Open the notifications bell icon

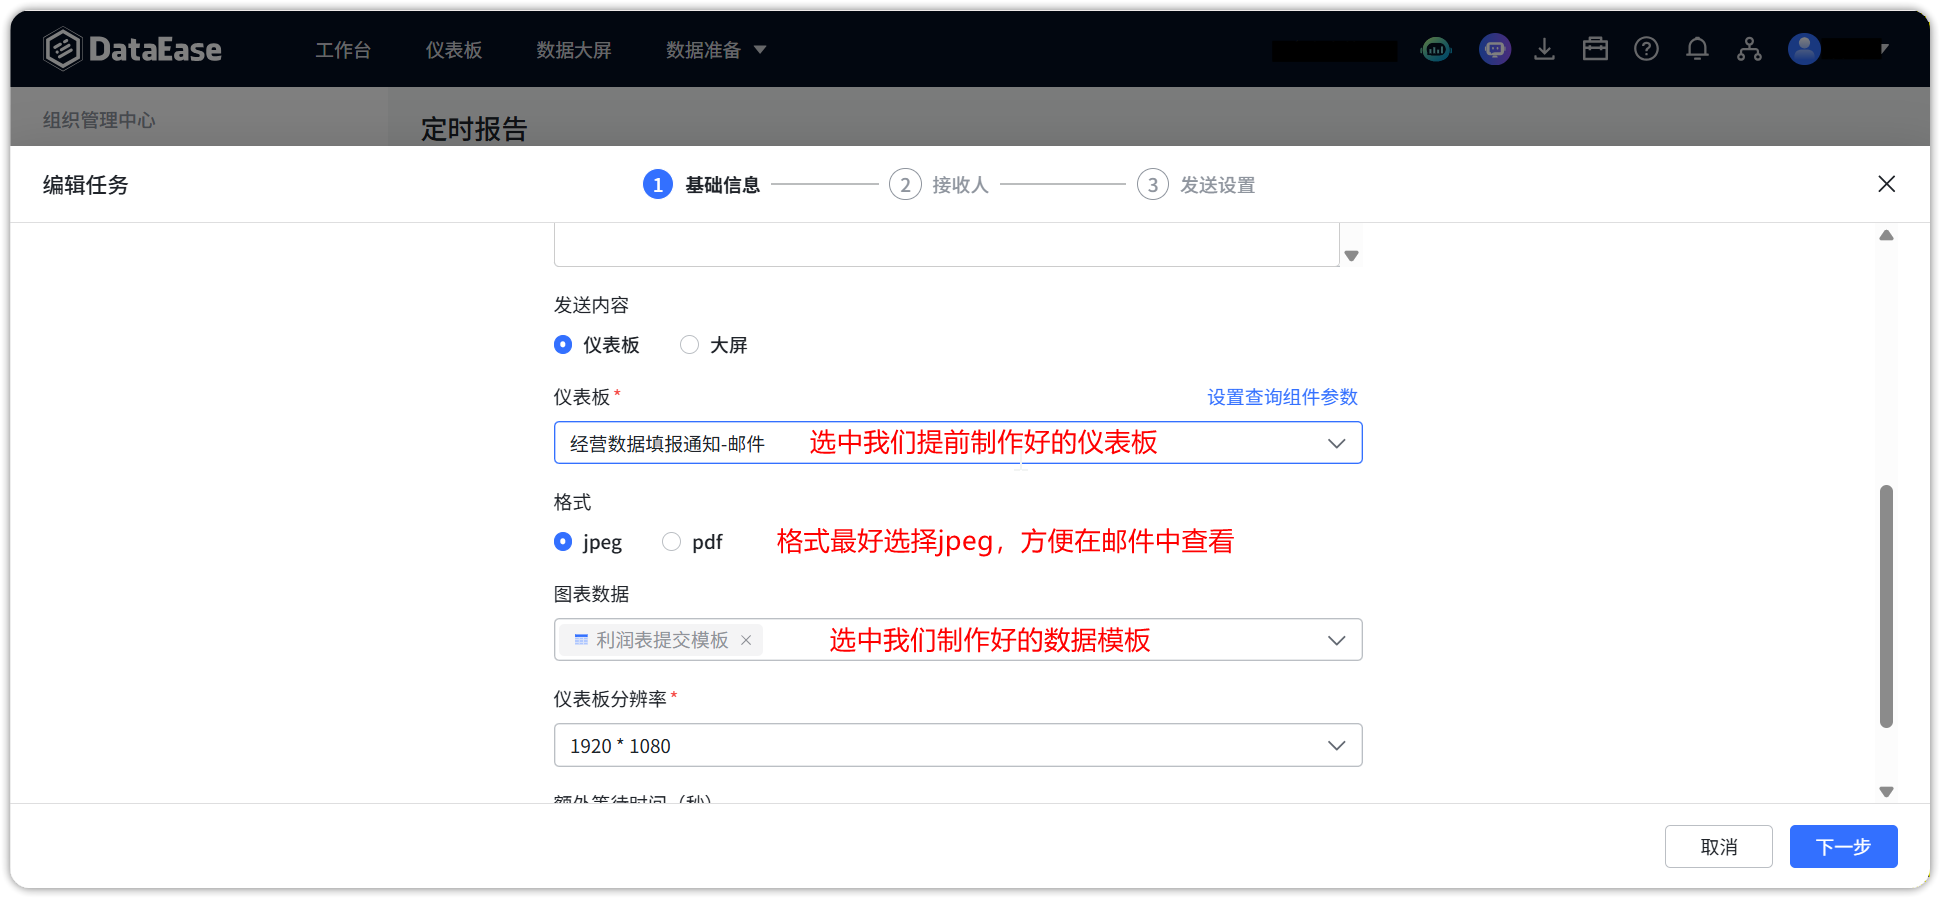[x=1697, y=49]
